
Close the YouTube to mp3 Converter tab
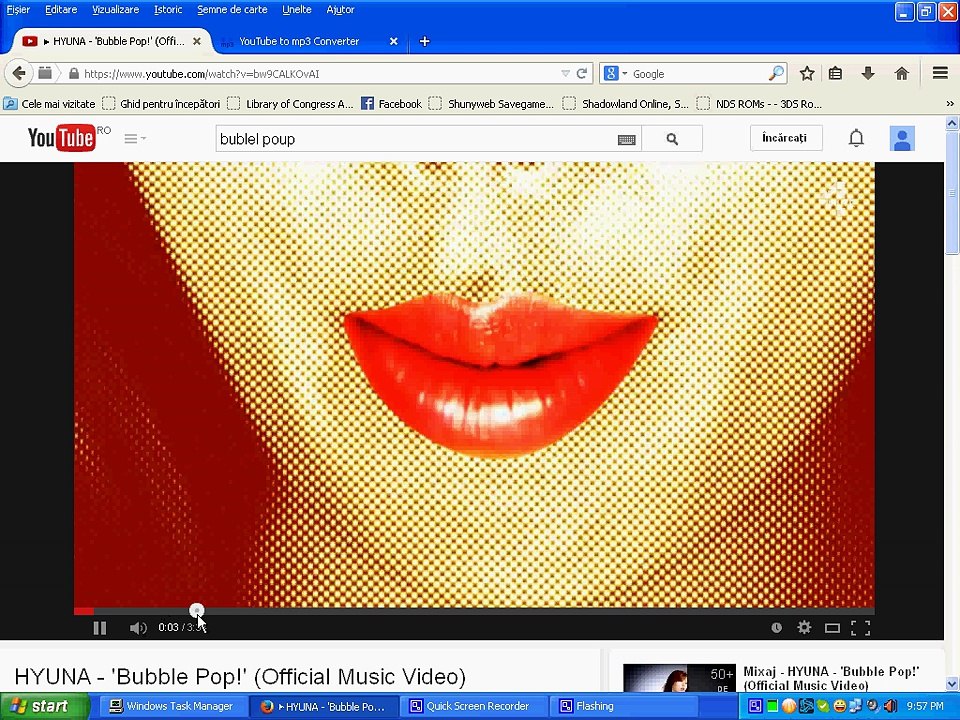click(394, 41)
